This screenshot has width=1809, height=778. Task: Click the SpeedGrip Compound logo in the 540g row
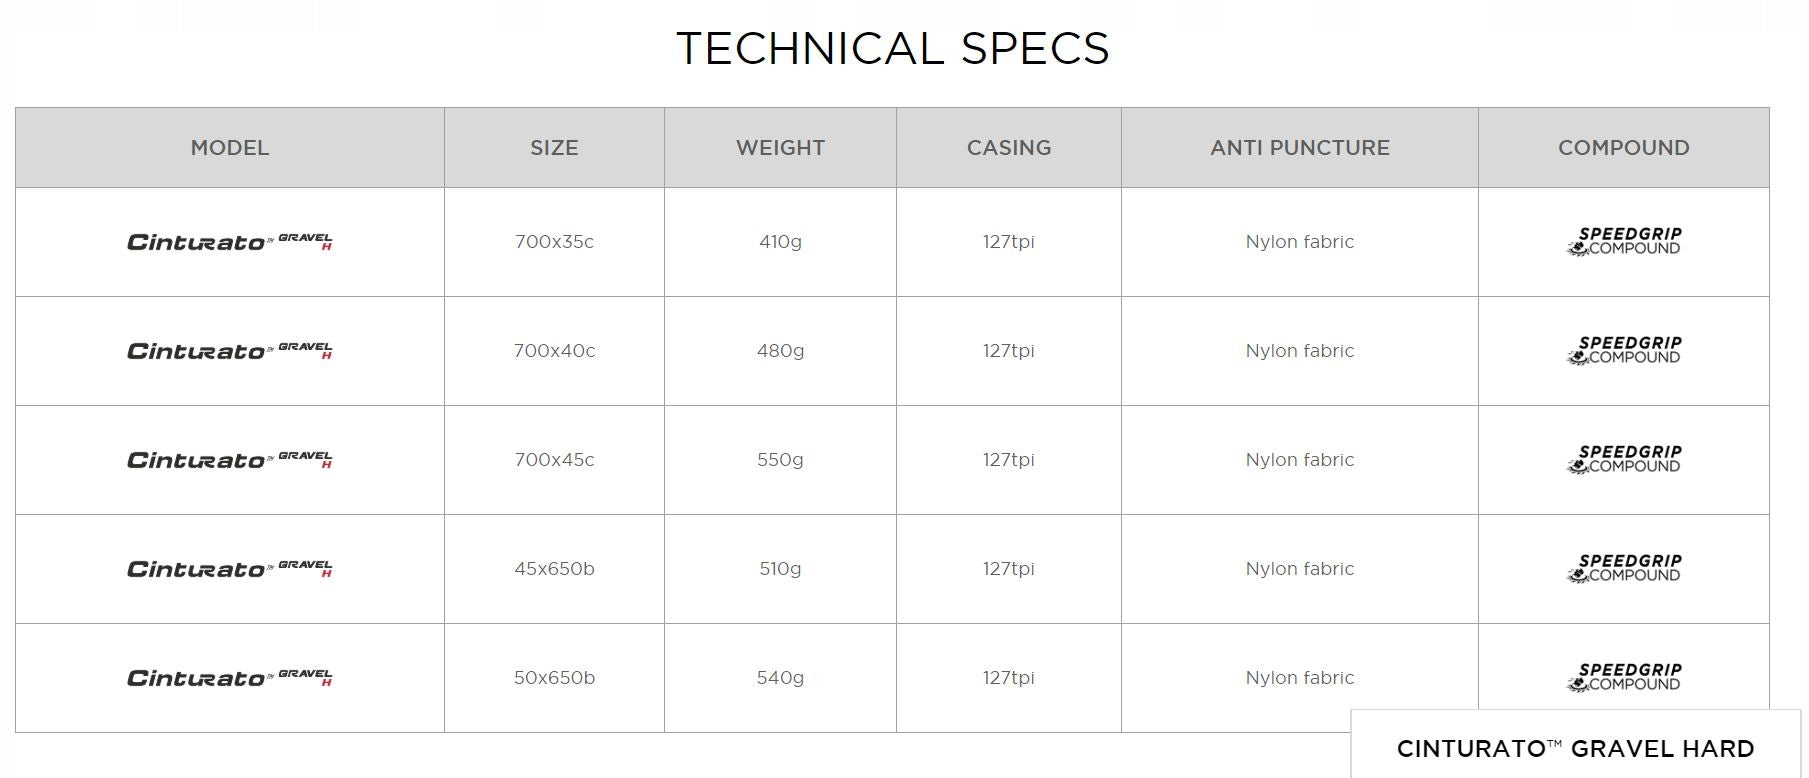click(1624, 677)
